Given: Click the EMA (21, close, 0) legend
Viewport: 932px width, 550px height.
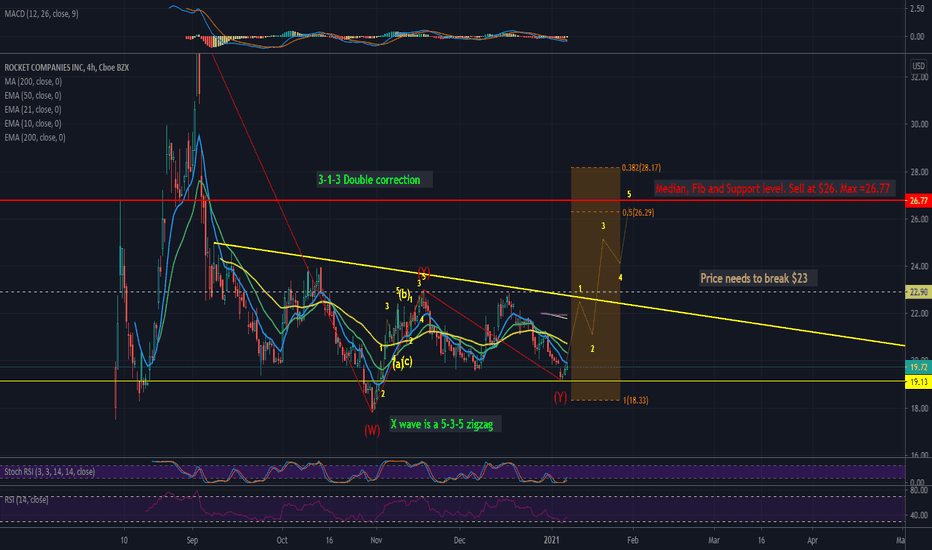Looking at the screenshot, I should click(x=33, y=109).
